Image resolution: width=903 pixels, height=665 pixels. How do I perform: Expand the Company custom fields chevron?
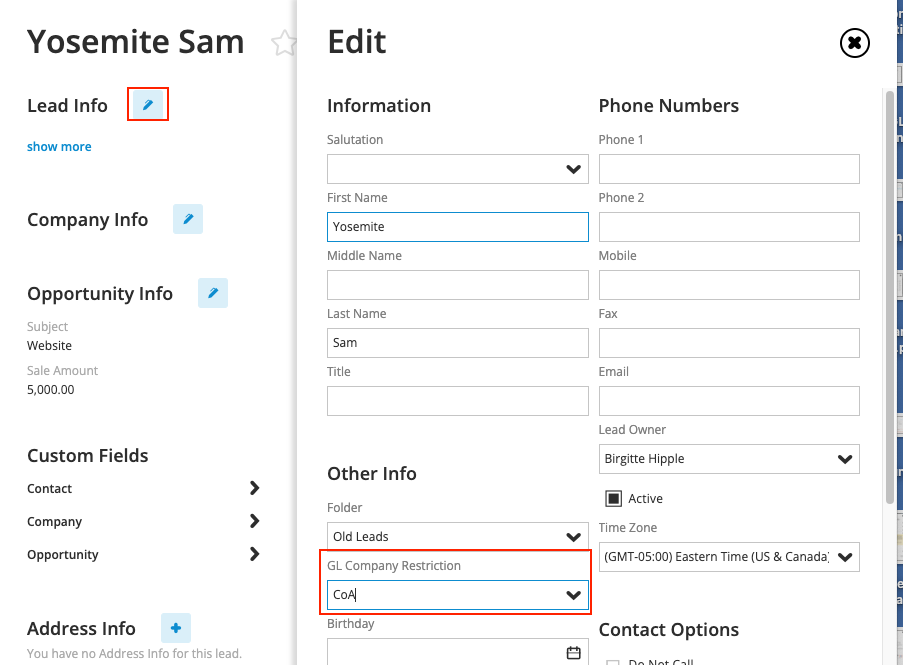point(254,520)
